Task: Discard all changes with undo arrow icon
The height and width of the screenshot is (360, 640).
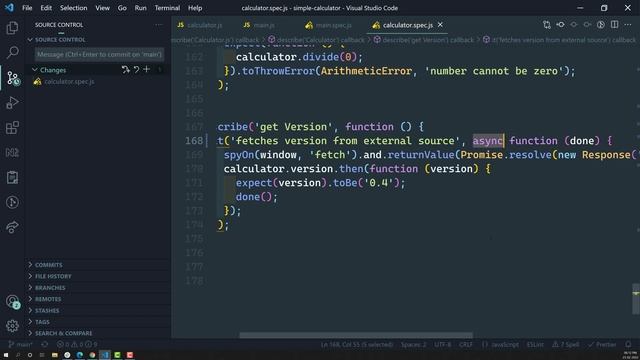Action: (136, 70)
